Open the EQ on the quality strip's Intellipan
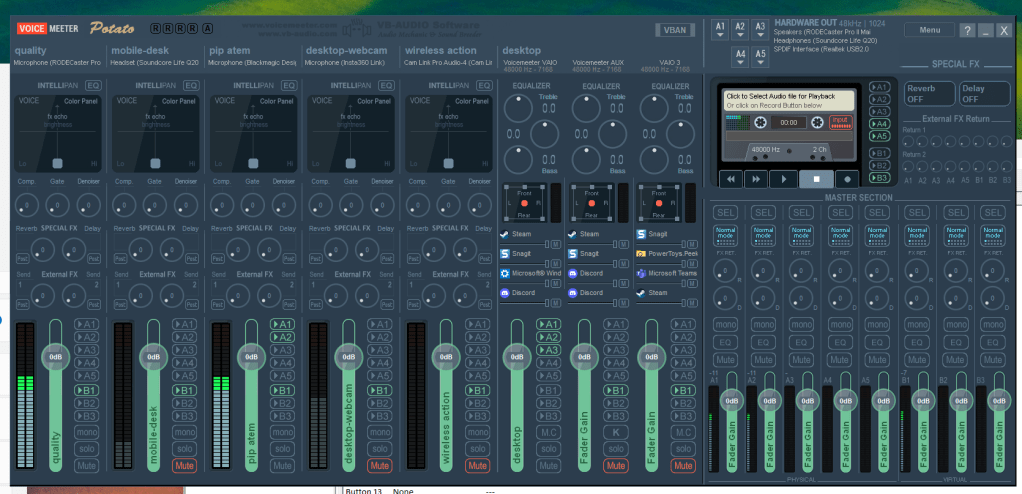Screen dimensions: 1022x494 point(94,85)
